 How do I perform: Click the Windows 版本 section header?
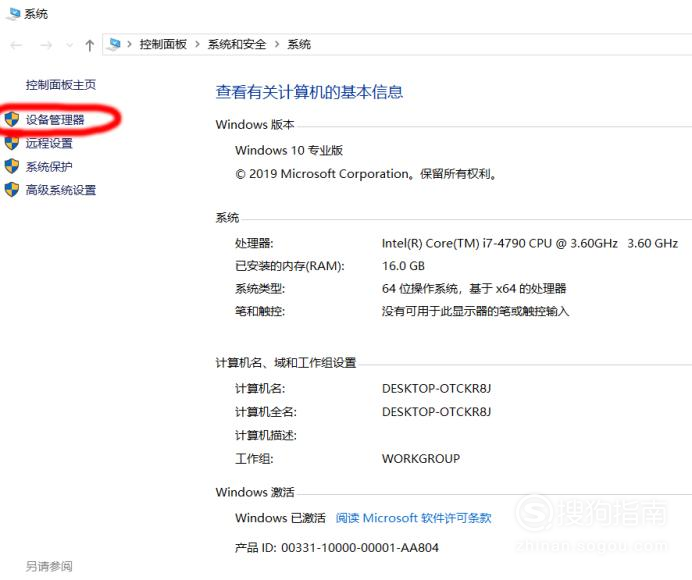255,124
